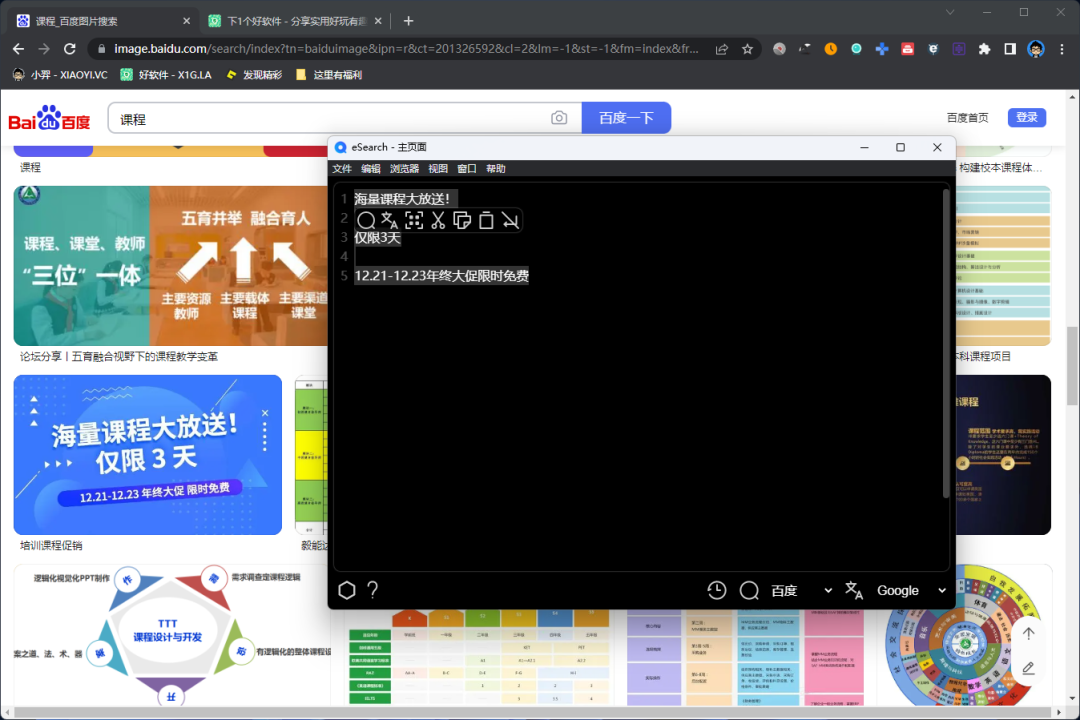Open the 登录 login button

click(1026, 117)
